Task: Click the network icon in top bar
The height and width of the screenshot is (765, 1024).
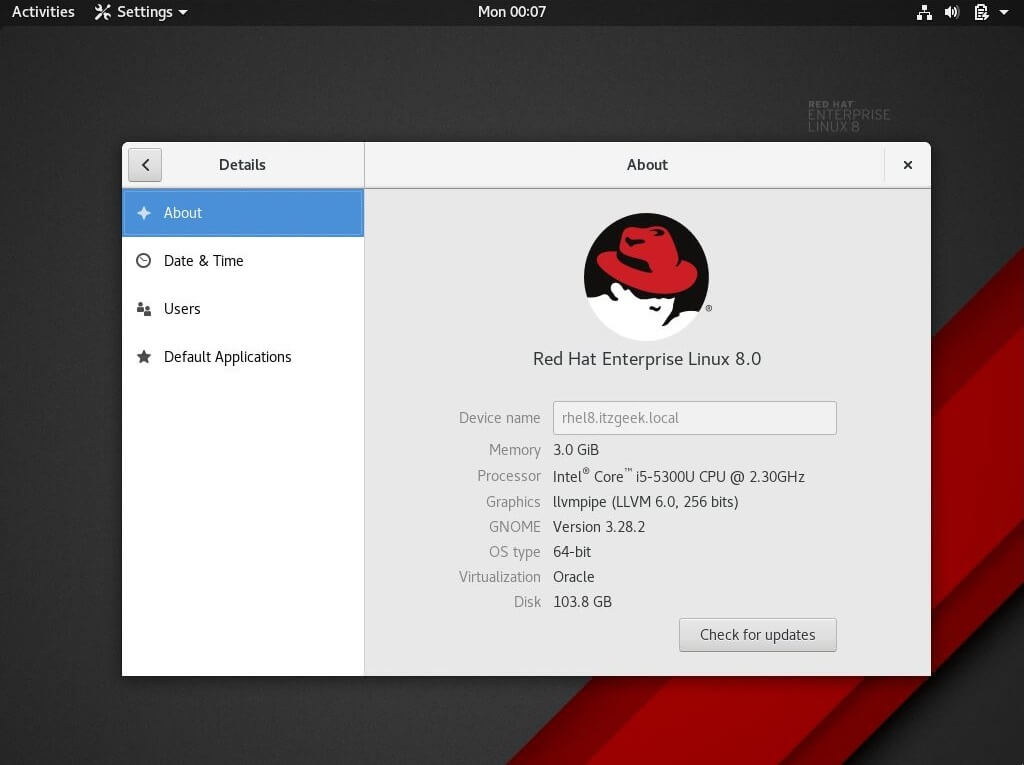Action: 924,12
